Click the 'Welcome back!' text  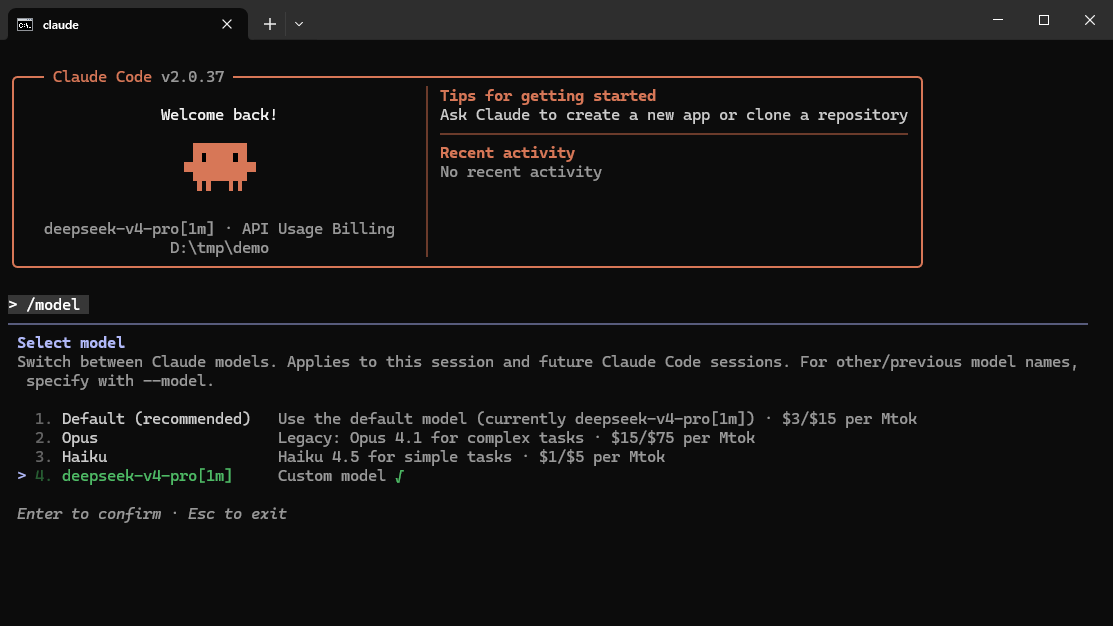coord(219,115)
